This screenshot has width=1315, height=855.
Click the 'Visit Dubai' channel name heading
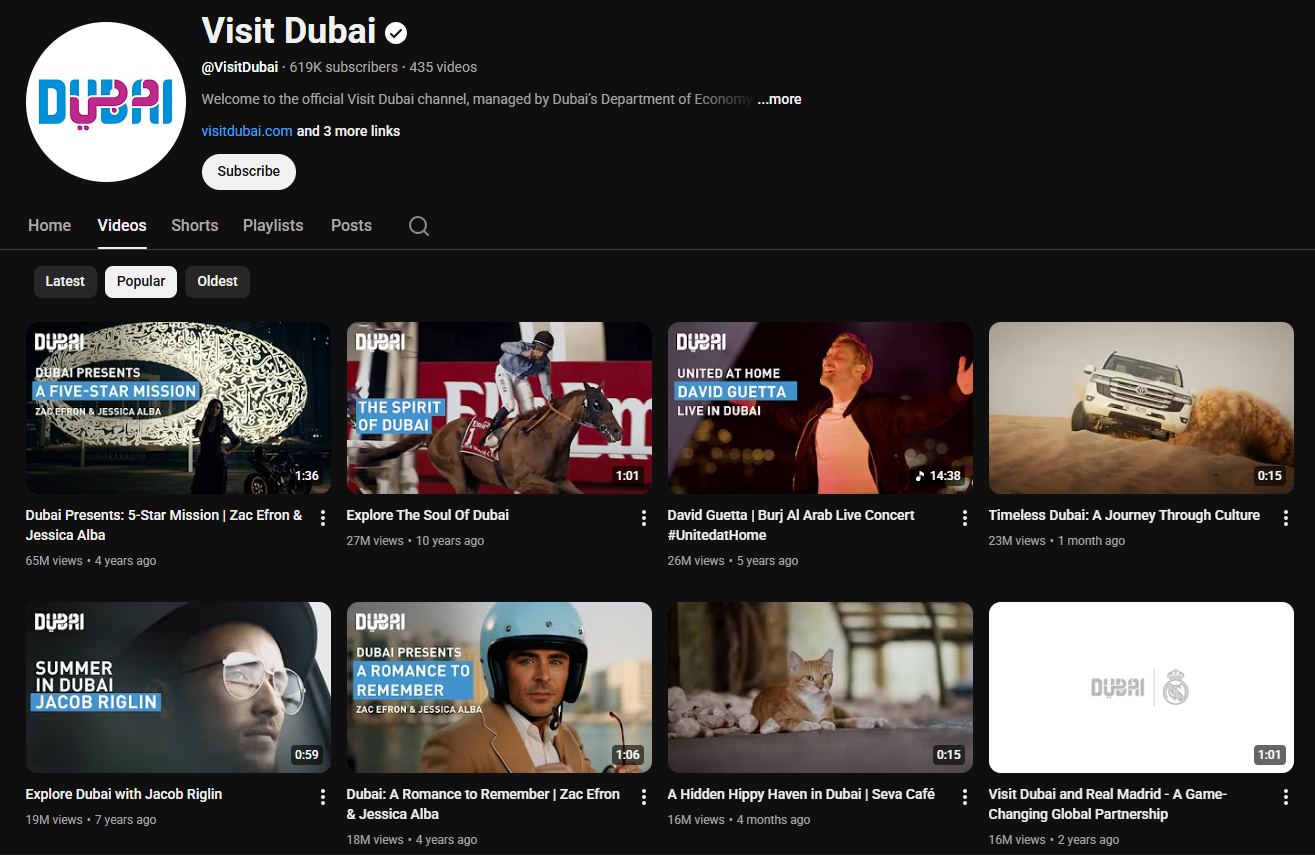click(288, 31)
